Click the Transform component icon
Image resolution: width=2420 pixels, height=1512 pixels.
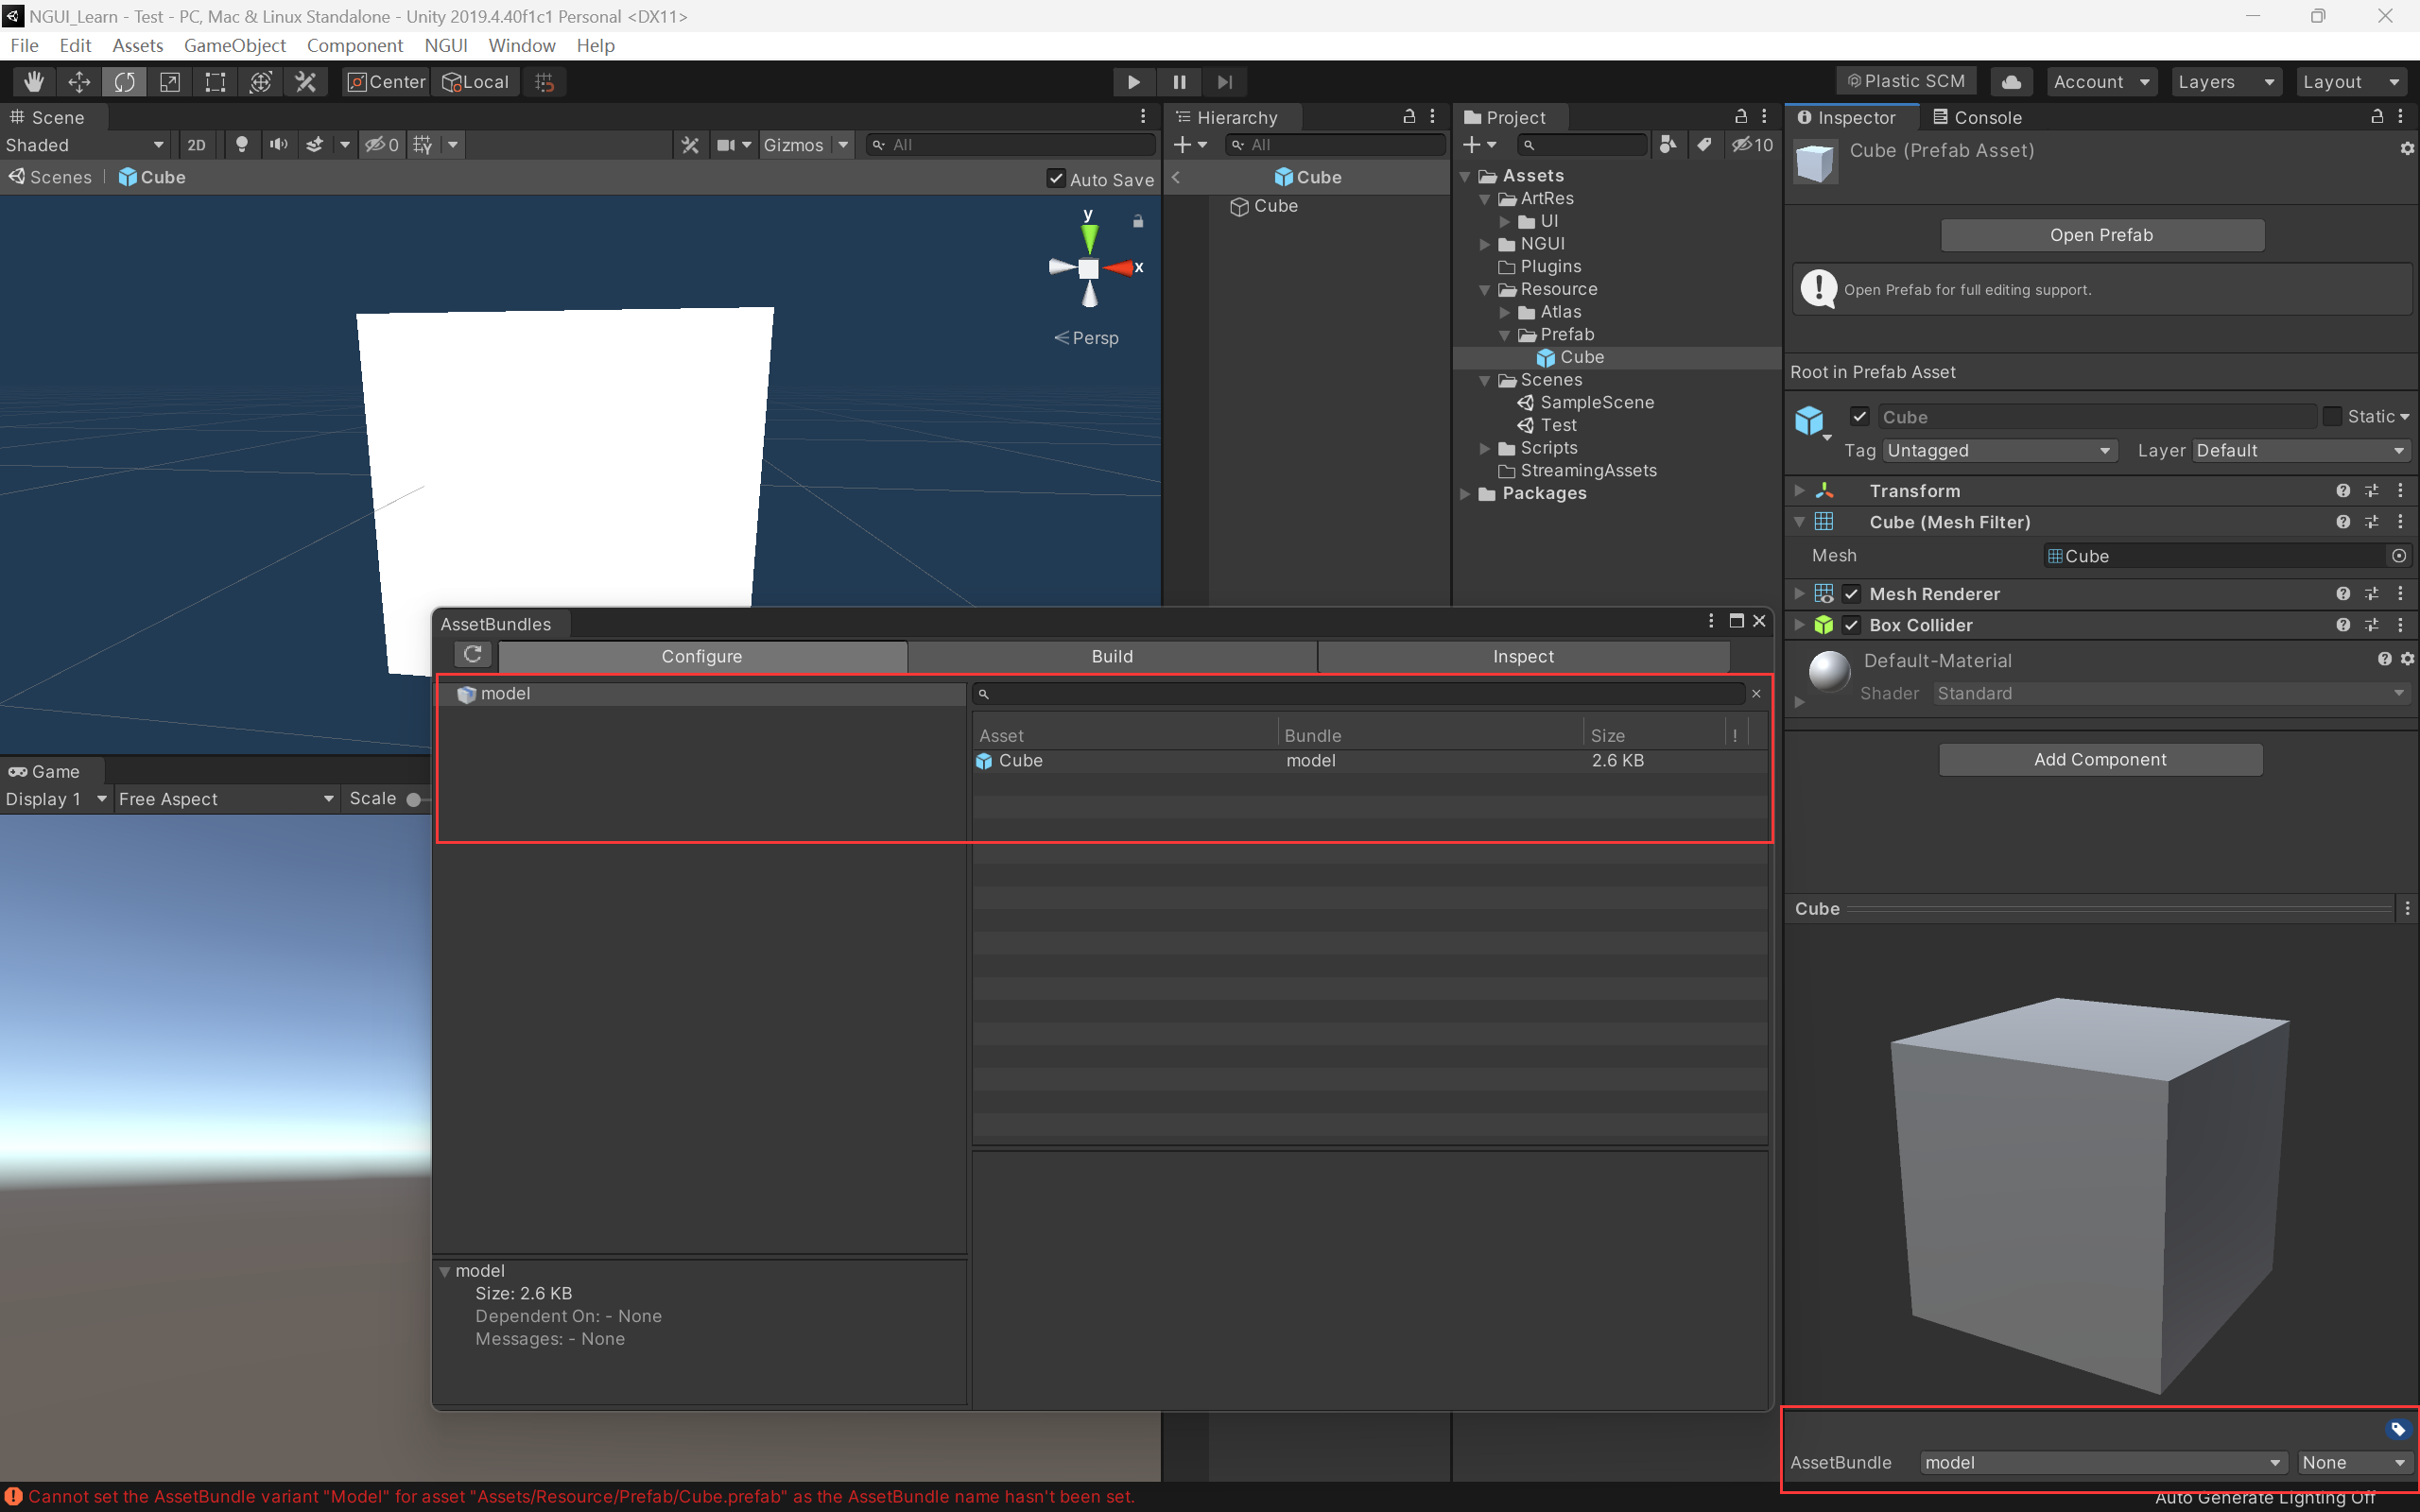click(1824, 490)
